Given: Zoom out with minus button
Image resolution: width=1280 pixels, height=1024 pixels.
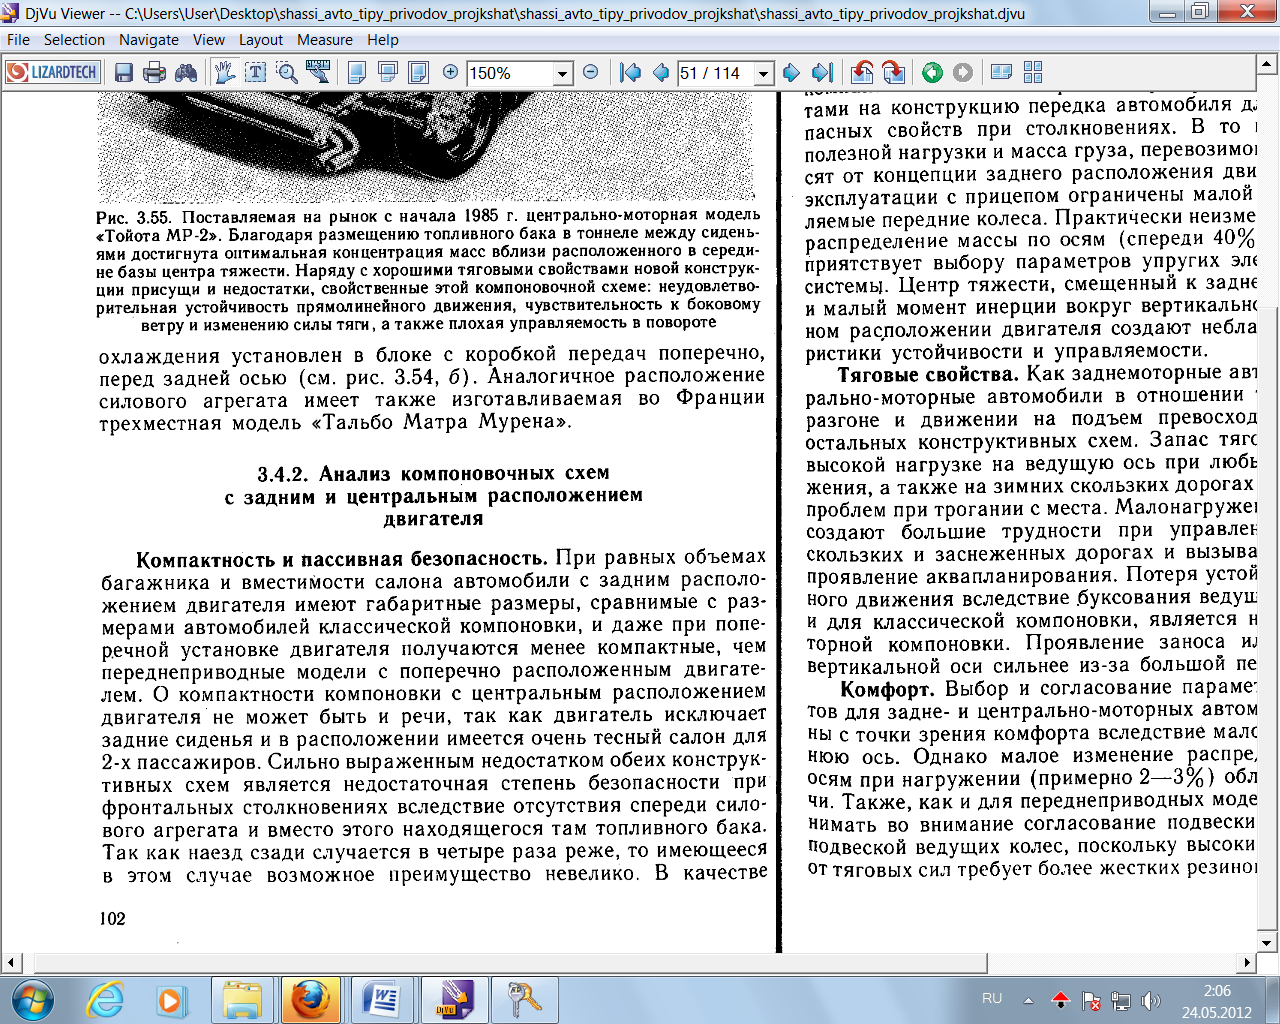Looking at the screenshot, I should coord(590,72).
